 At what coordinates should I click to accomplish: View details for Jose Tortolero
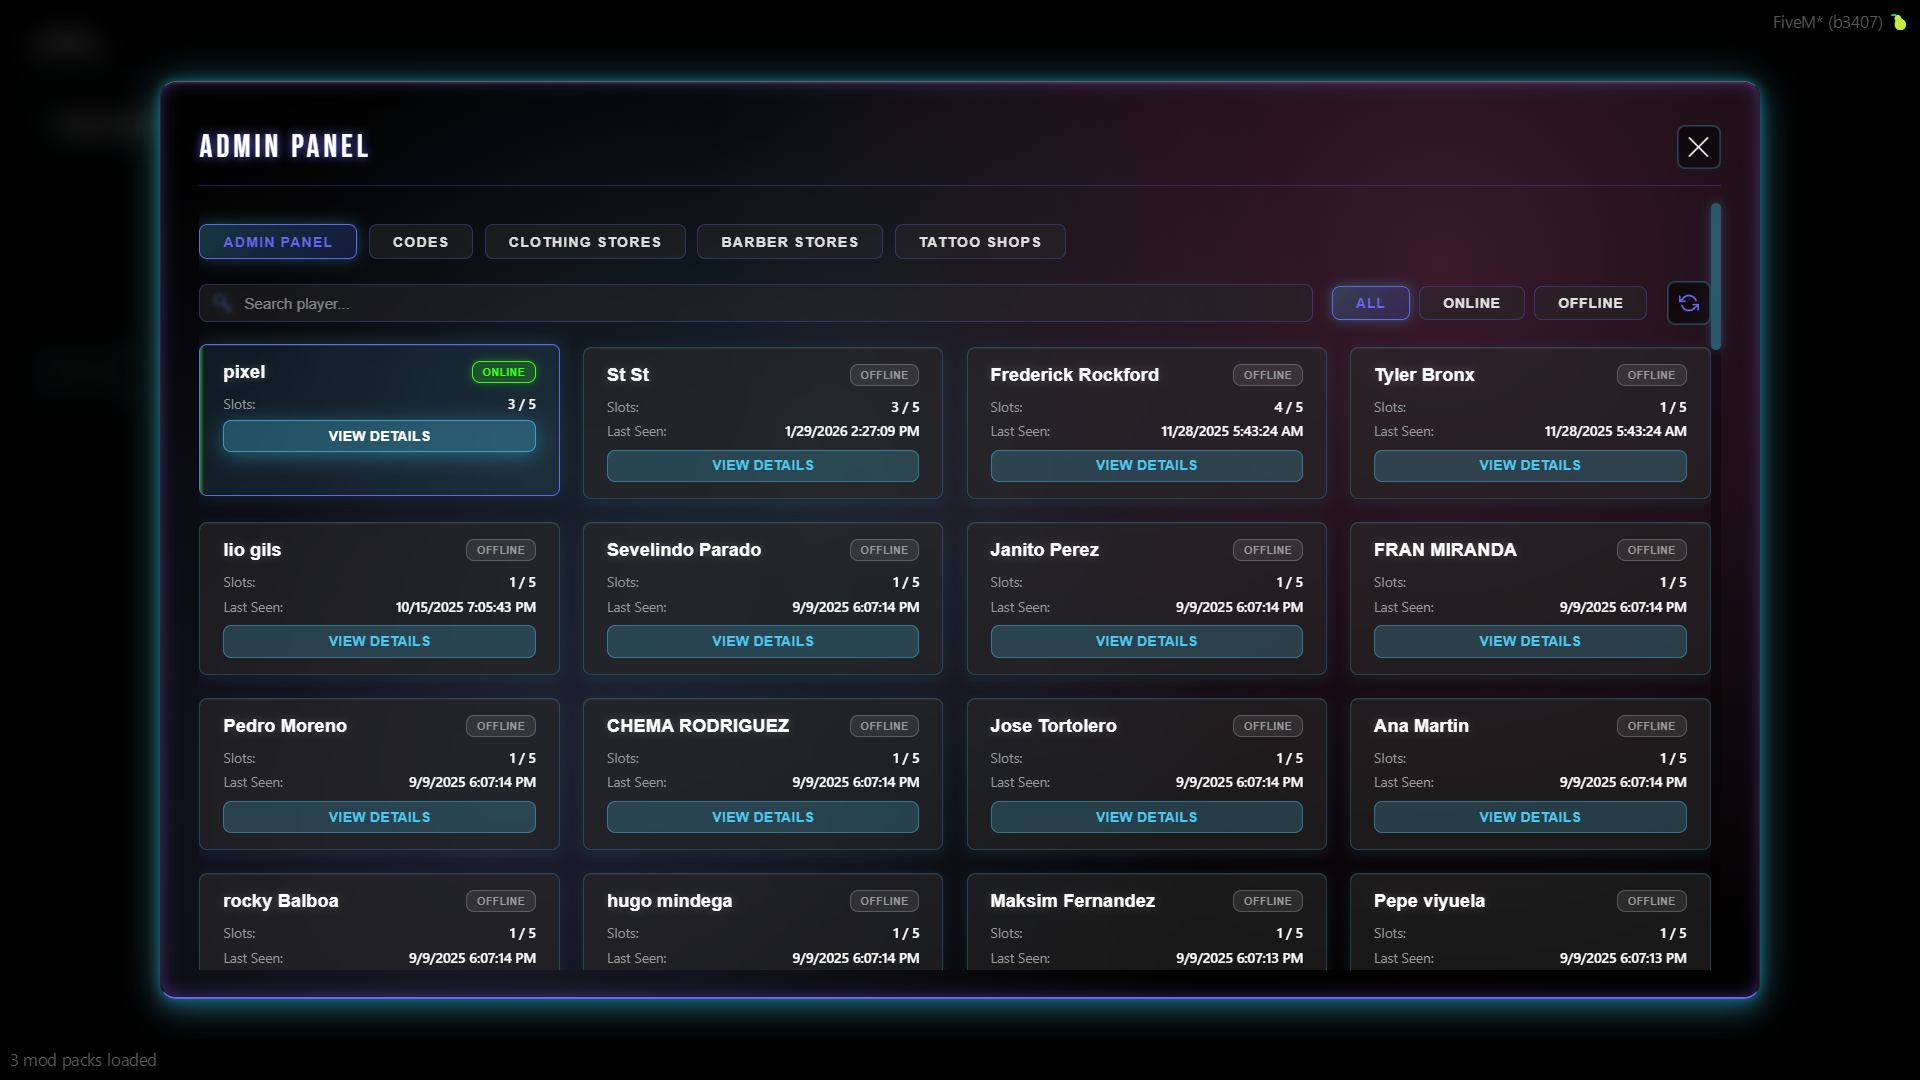point(1146,817)
